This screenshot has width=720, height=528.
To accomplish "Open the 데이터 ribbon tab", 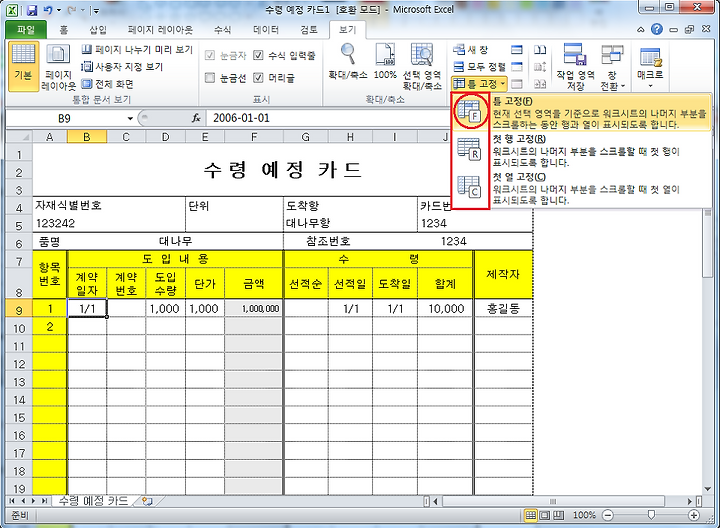I will (x=266, y=30).
